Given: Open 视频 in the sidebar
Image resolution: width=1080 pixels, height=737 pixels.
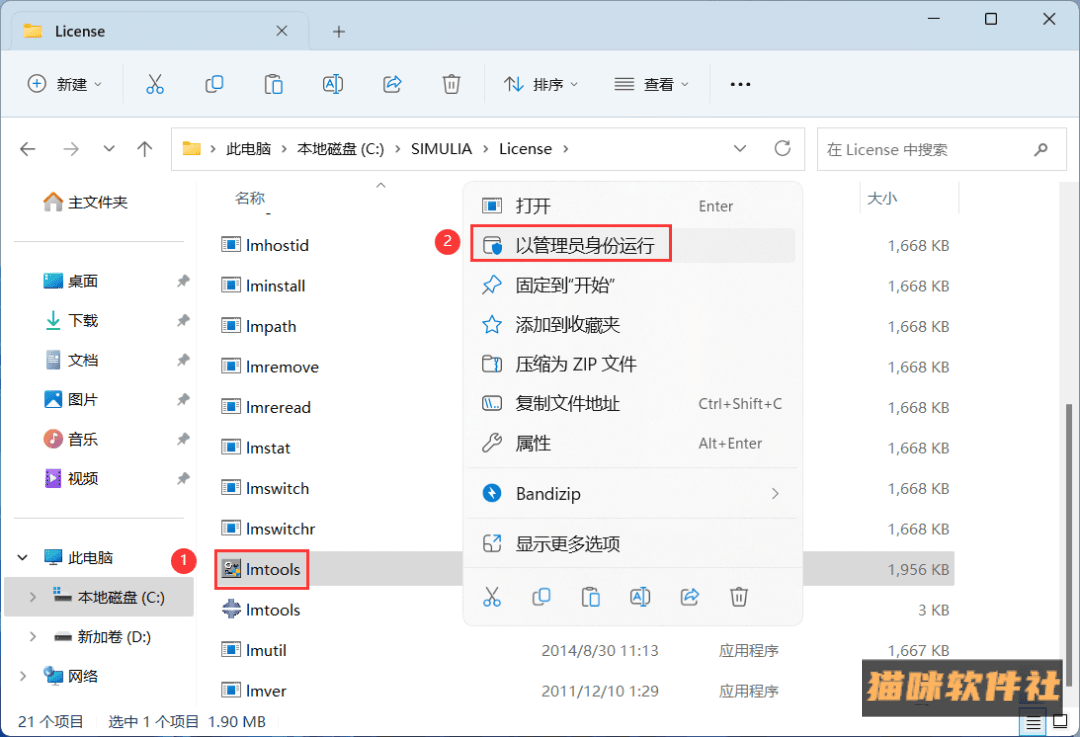Looking at the screenshot, I should [71, 478].
